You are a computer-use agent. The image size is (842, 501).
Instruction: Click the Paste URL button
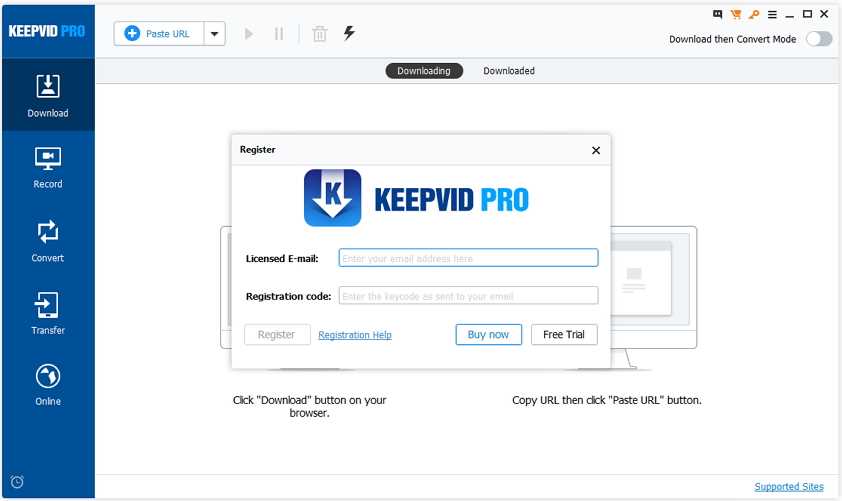click(158, 34)
